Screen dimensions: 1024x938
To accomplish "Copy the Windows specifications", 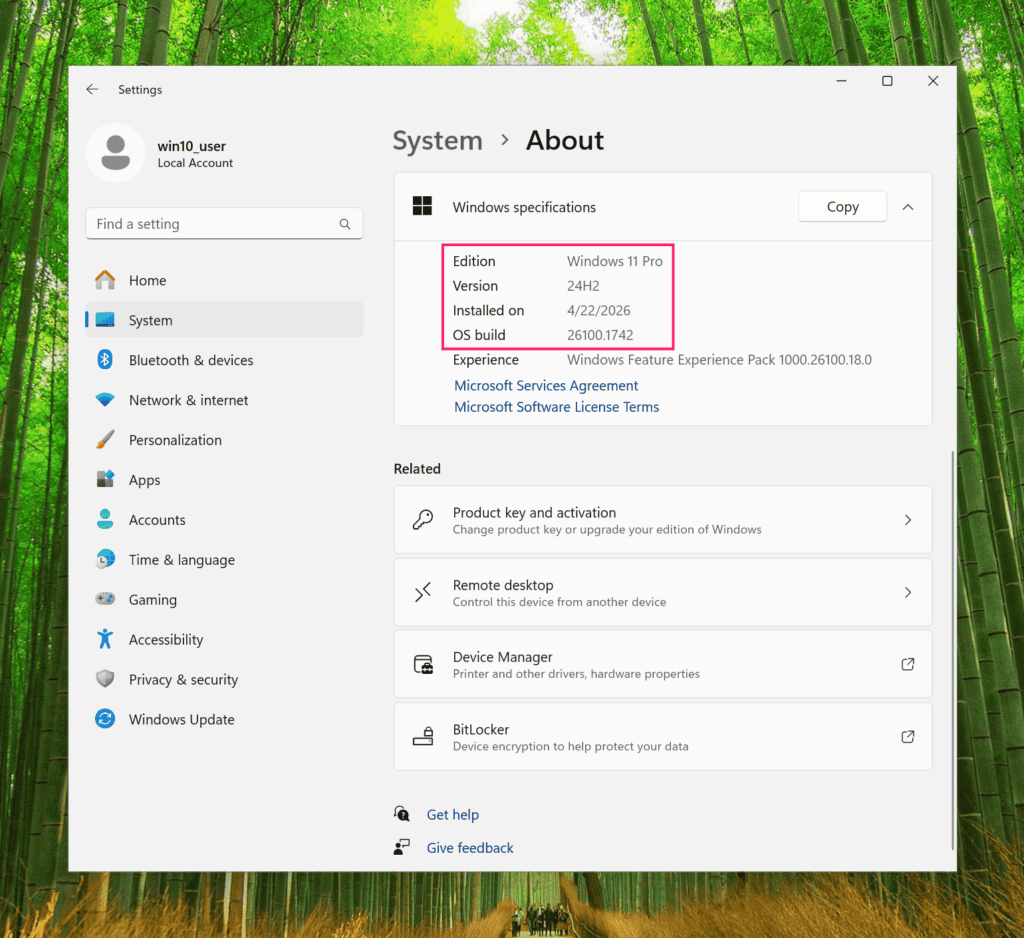I will pyautogui.click(x=842, y=206).
